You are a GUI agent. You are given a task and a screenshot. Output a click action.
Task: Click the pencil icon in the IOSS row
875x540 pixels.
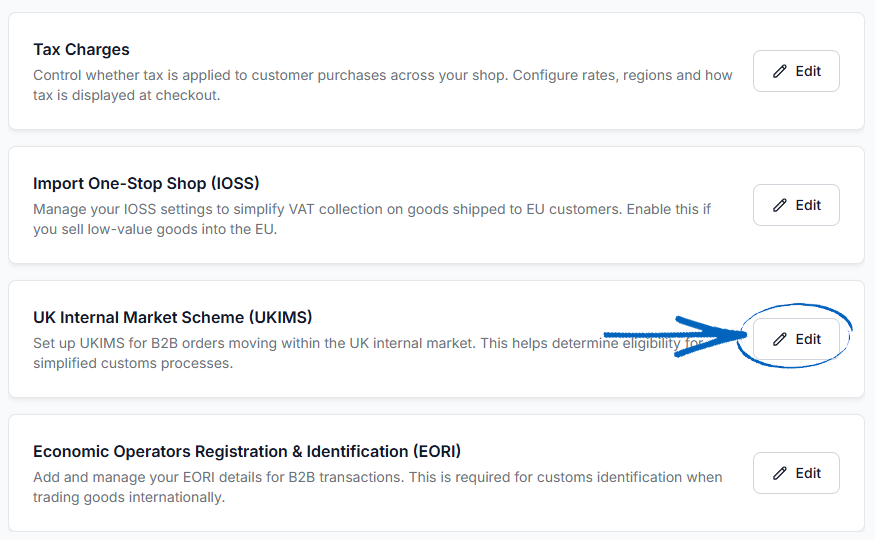click(780, 205)
